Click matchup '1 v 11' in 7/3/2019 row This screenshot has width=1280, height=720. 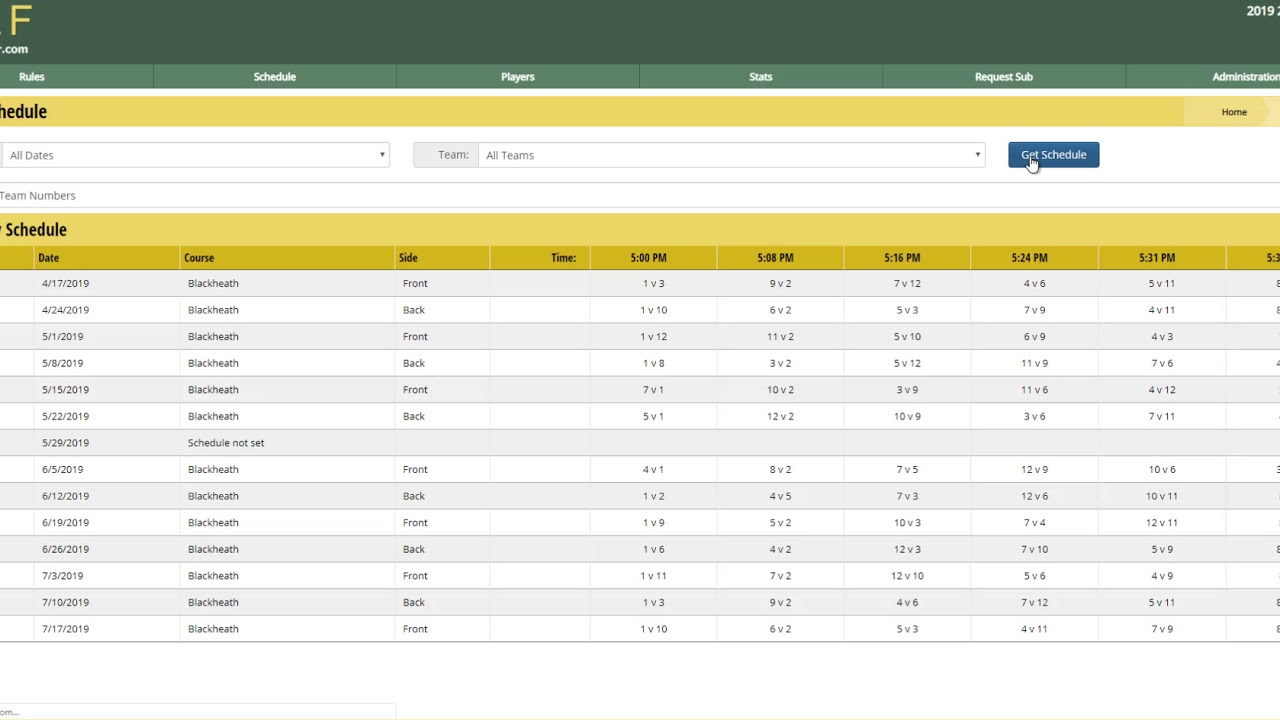click(x=653, y=575)
